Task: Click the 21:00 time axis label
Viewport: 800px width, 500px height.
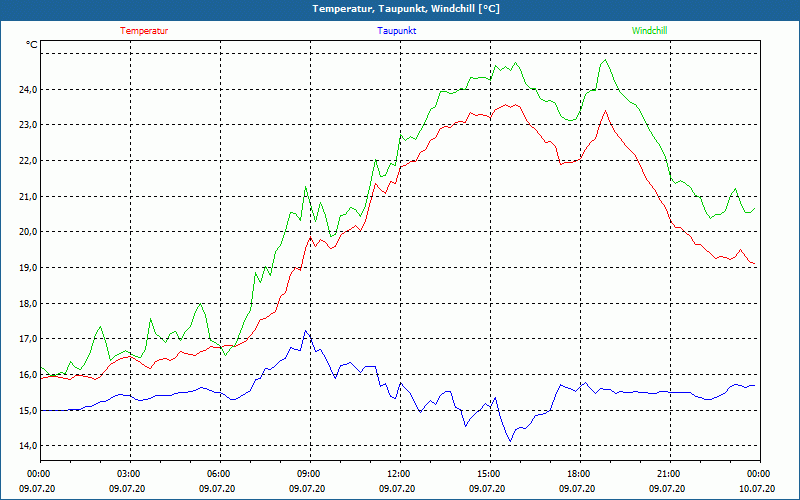Action: (x=670, y=474)
